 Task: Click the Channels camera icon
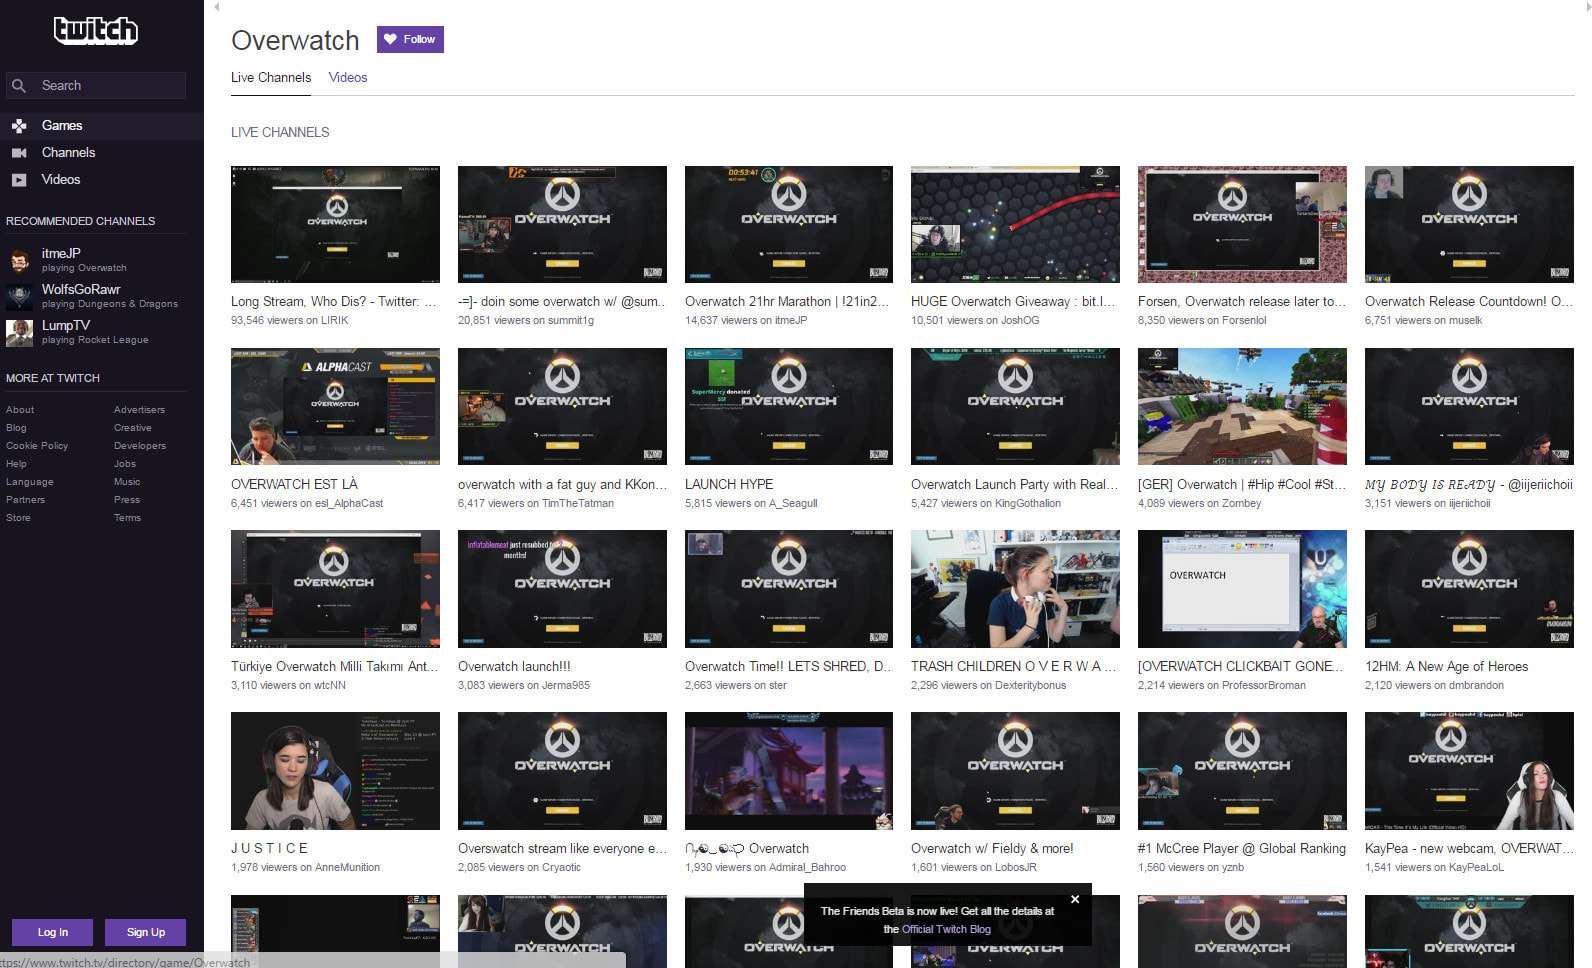[x=19, y=153]
